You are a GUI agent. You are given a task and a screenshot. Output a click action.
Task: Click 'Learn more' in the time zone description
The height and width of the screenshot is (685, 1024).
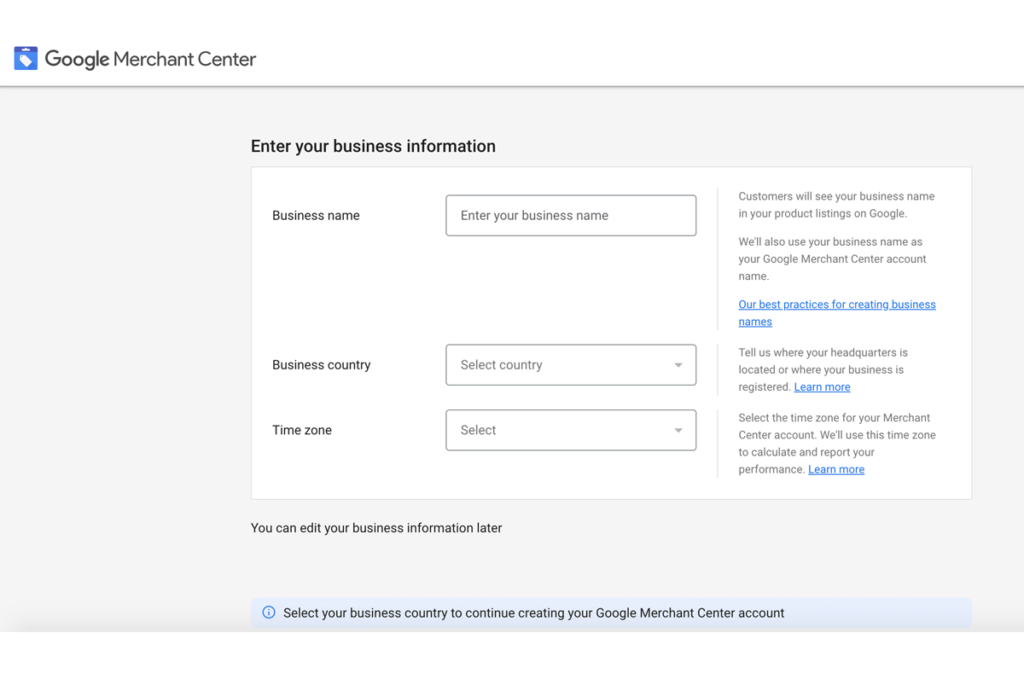[x=836, y=468]
